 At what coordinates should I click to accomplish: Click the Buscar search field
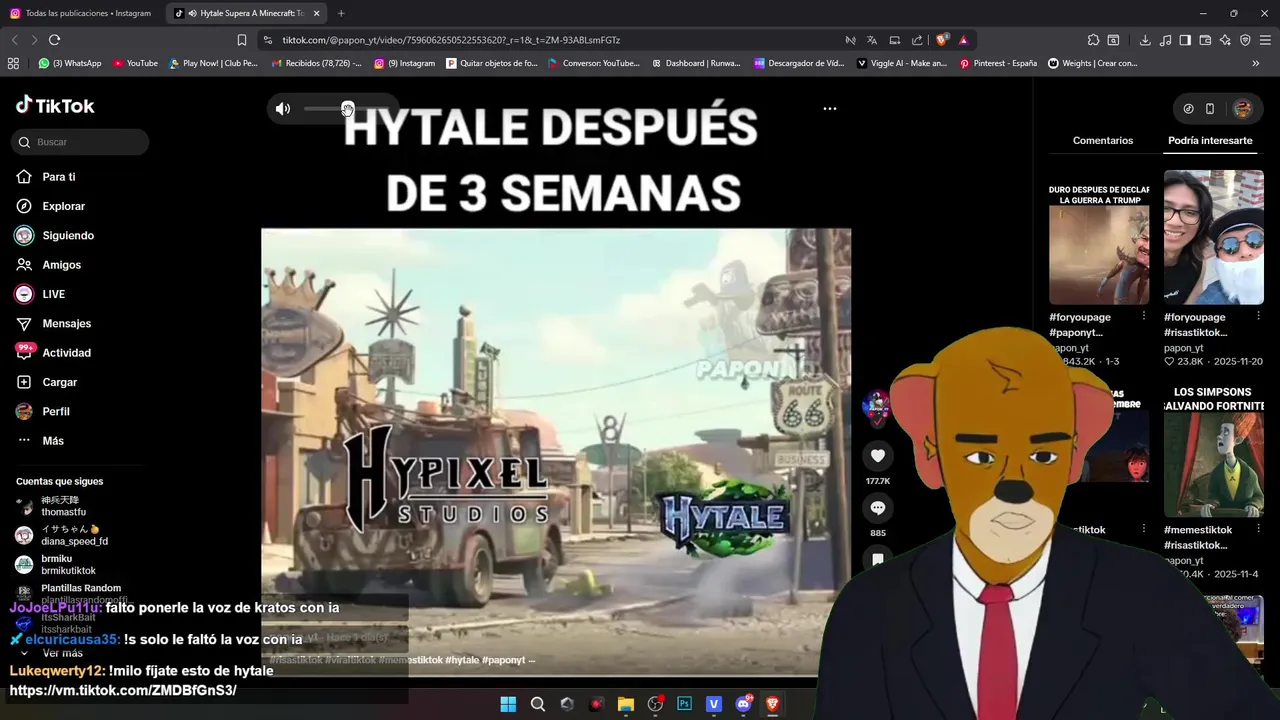pyautogui.click(x=81, y=142)
